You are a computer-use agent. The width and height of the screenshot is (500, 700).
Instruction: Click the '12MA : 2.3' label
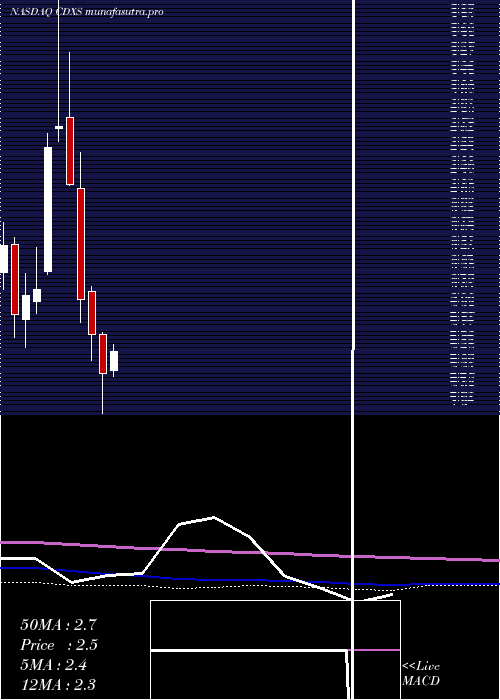[x=58, y=684]
